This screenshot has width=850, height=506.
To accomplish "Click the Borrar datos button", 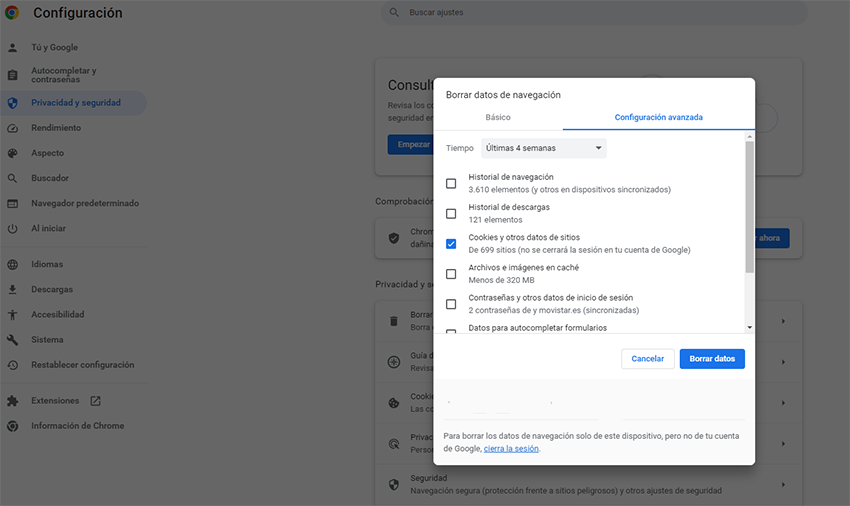I will pos(712,358).
